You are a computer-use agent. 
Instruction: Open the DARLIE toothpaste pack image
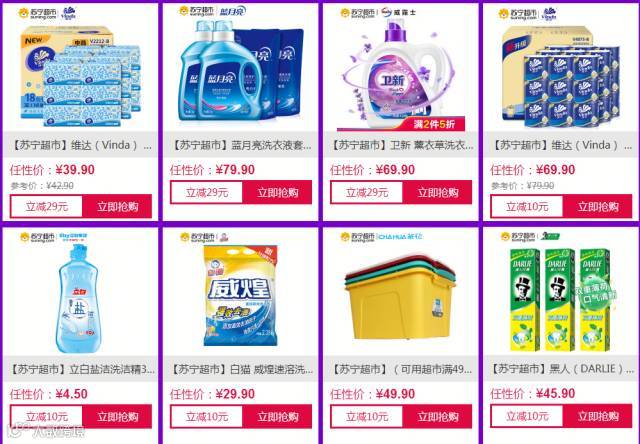click(562, 300)
